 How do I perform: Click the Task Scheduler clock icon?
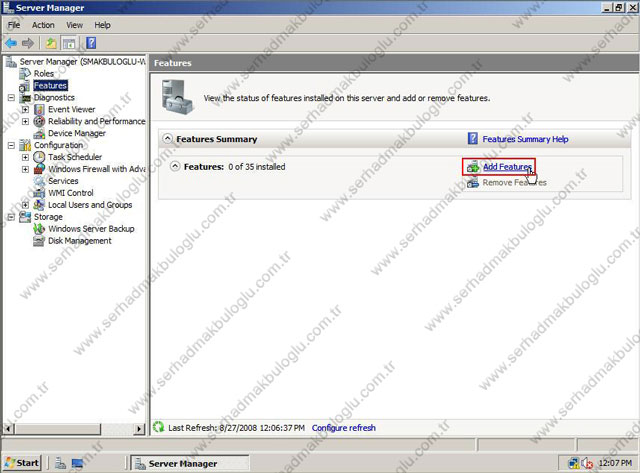pos(39,157)
